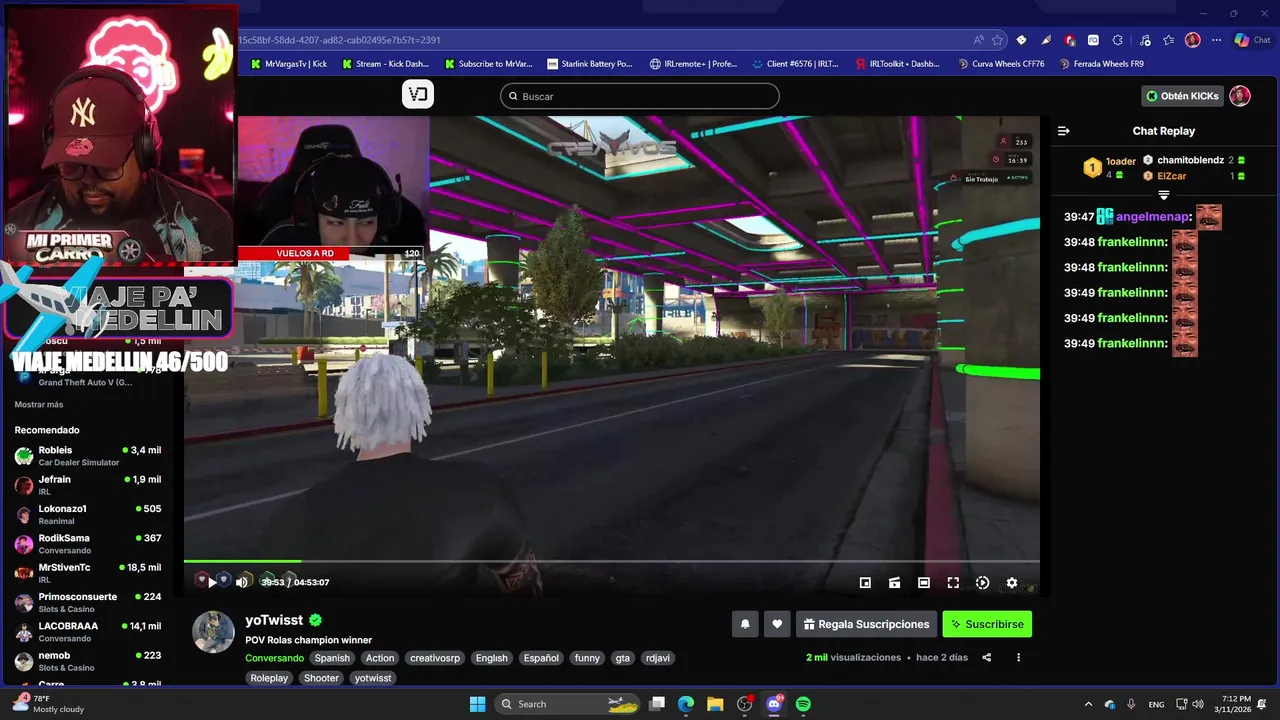Image resolution: width=1280 pixels, height=720 pixels.
Task: Open Curva Wheels CFF76 bookmark
Action: [x=1000, y=64]
